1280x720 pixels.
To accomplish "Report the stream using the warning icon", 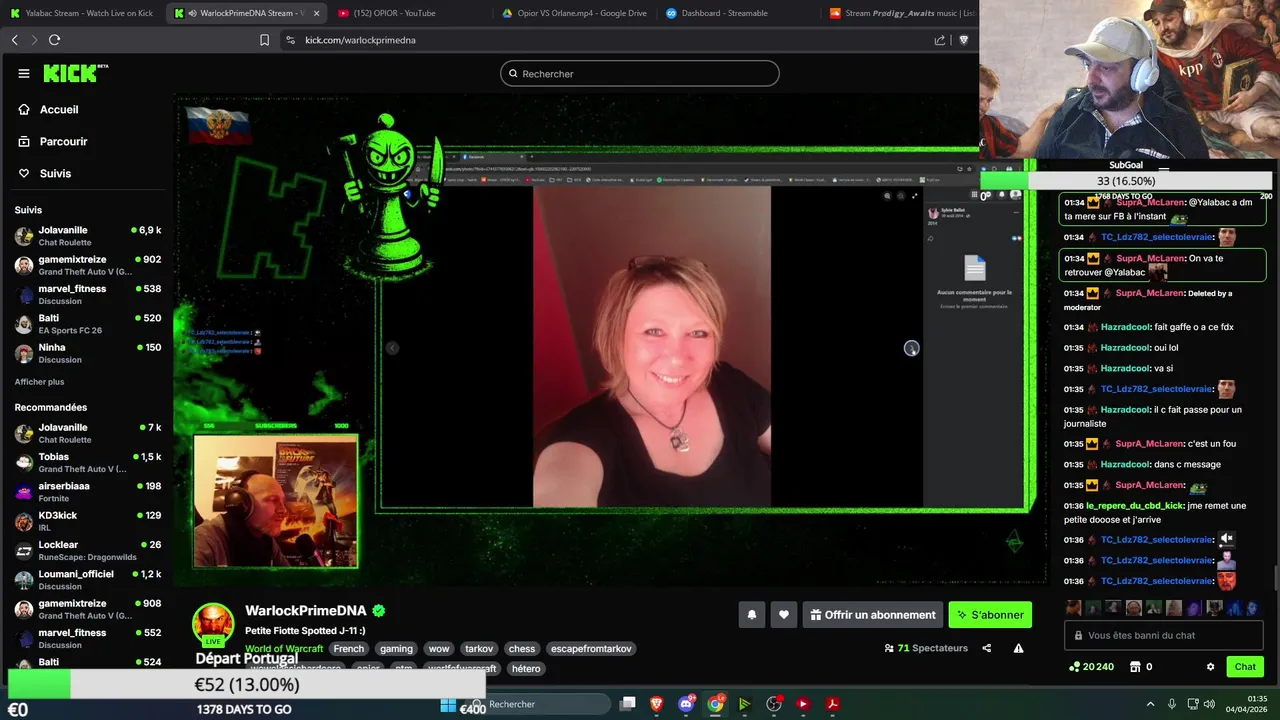I will click(x=1018, y=648).
